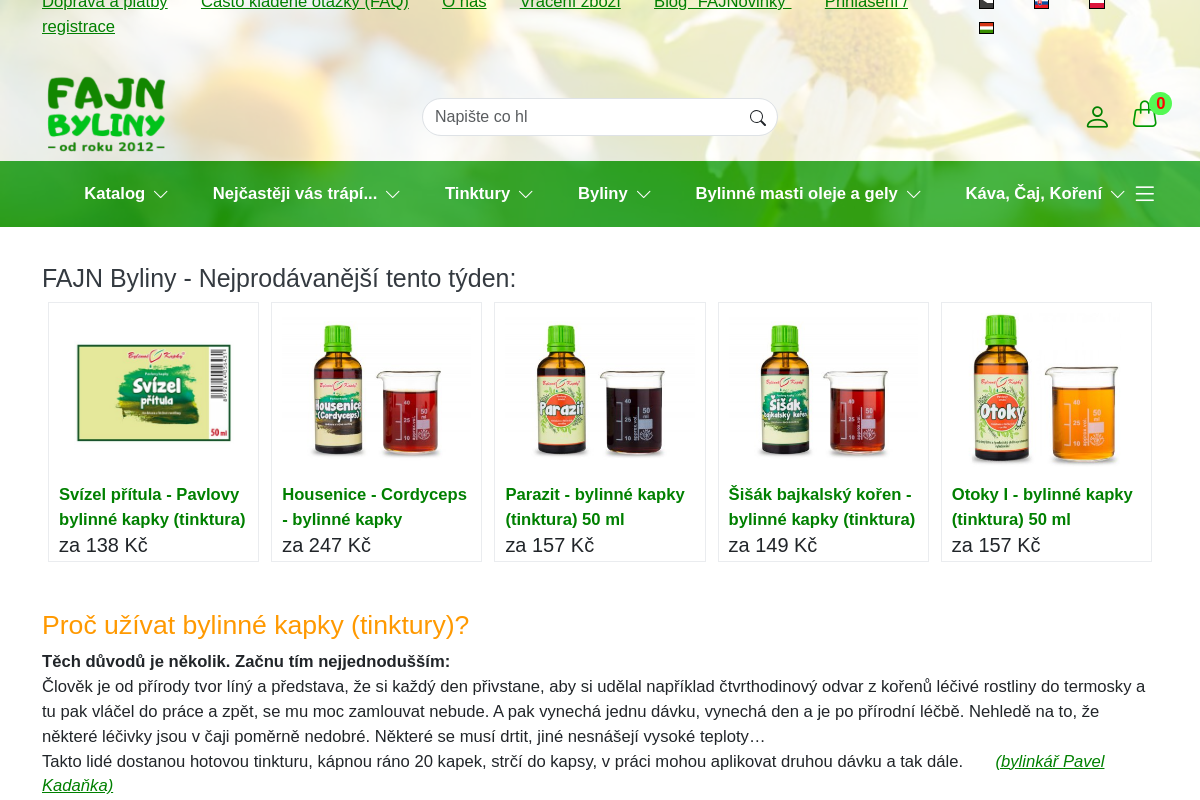The width and height of the screenshot is (1200, 800).
Task: Expand the Byliny menu
Action: tap(614, 194)
